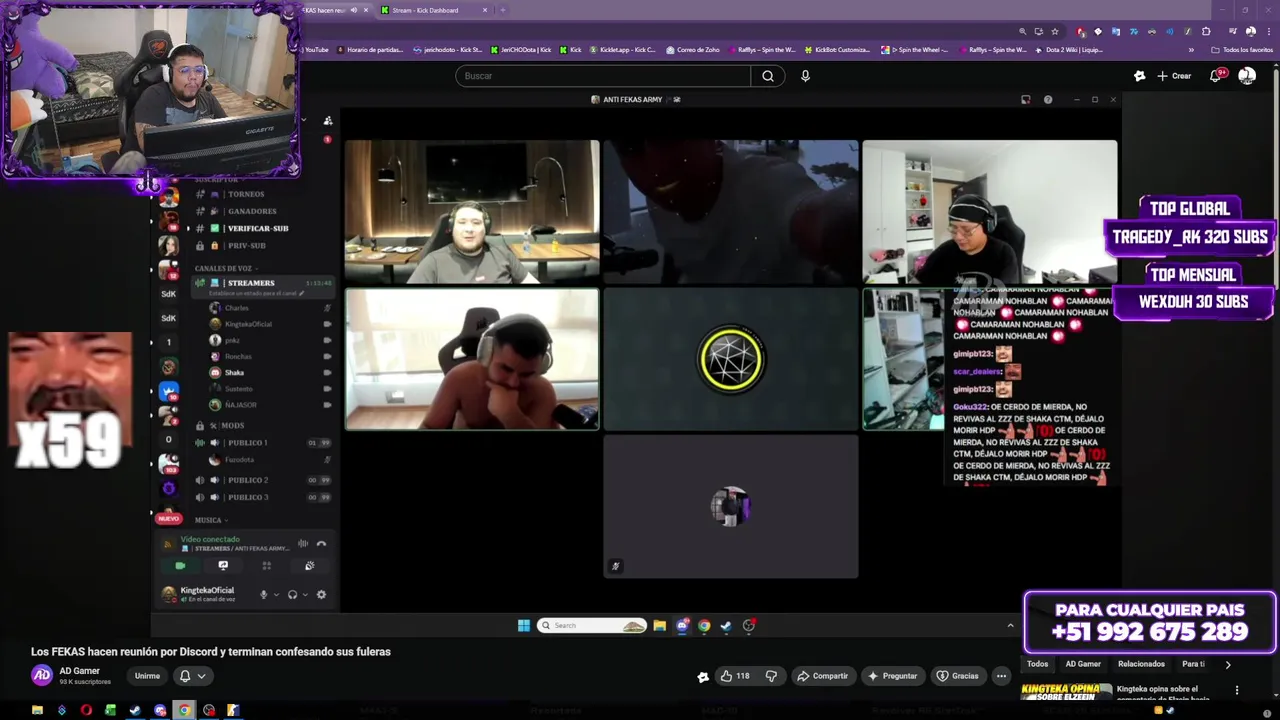Screen dimensions: 1280x720
Task: Select the Relacionados filter chip
Action: click(x=1141, y=664)
